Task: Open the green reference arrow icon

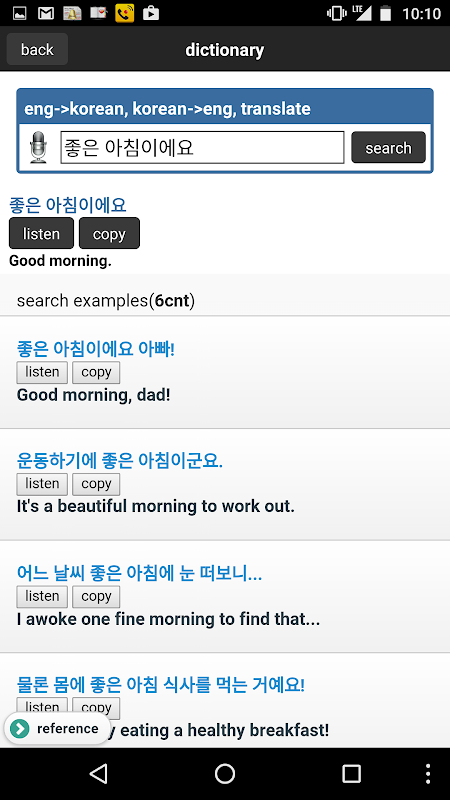Action: click(x=20, y=729)
